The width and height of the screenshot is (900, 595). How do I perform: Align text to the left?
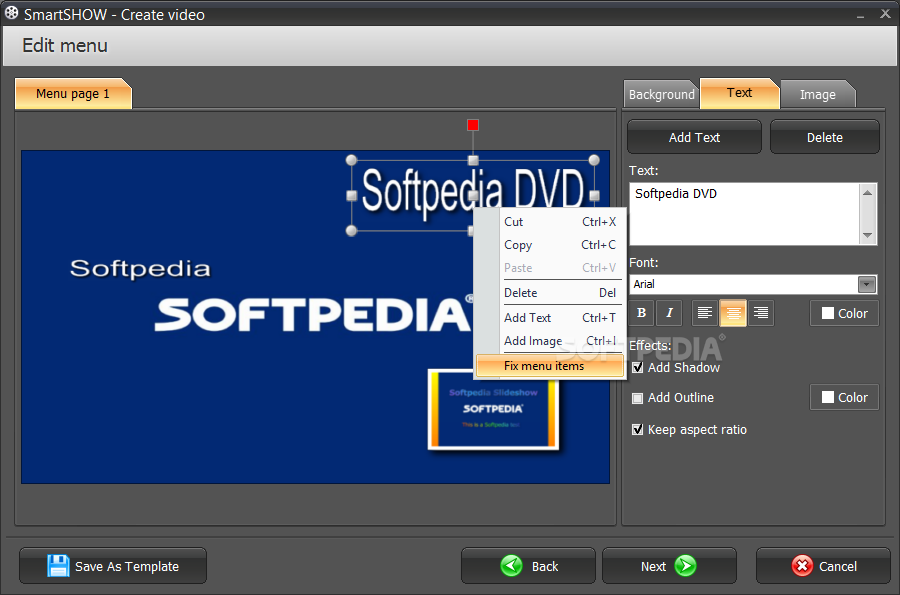click(705, 313)
